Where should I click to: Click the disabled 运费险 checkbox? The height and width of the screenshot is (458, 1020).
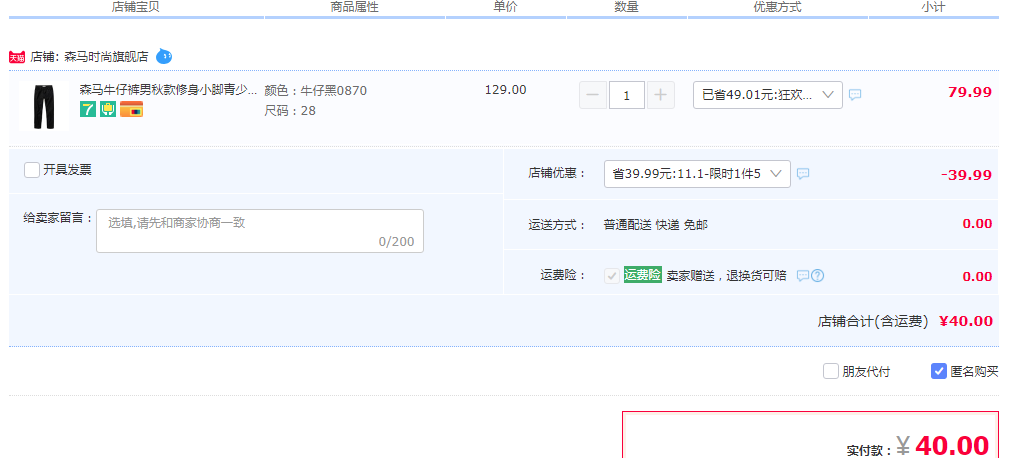pyautogui.click(x=611, y=276)
